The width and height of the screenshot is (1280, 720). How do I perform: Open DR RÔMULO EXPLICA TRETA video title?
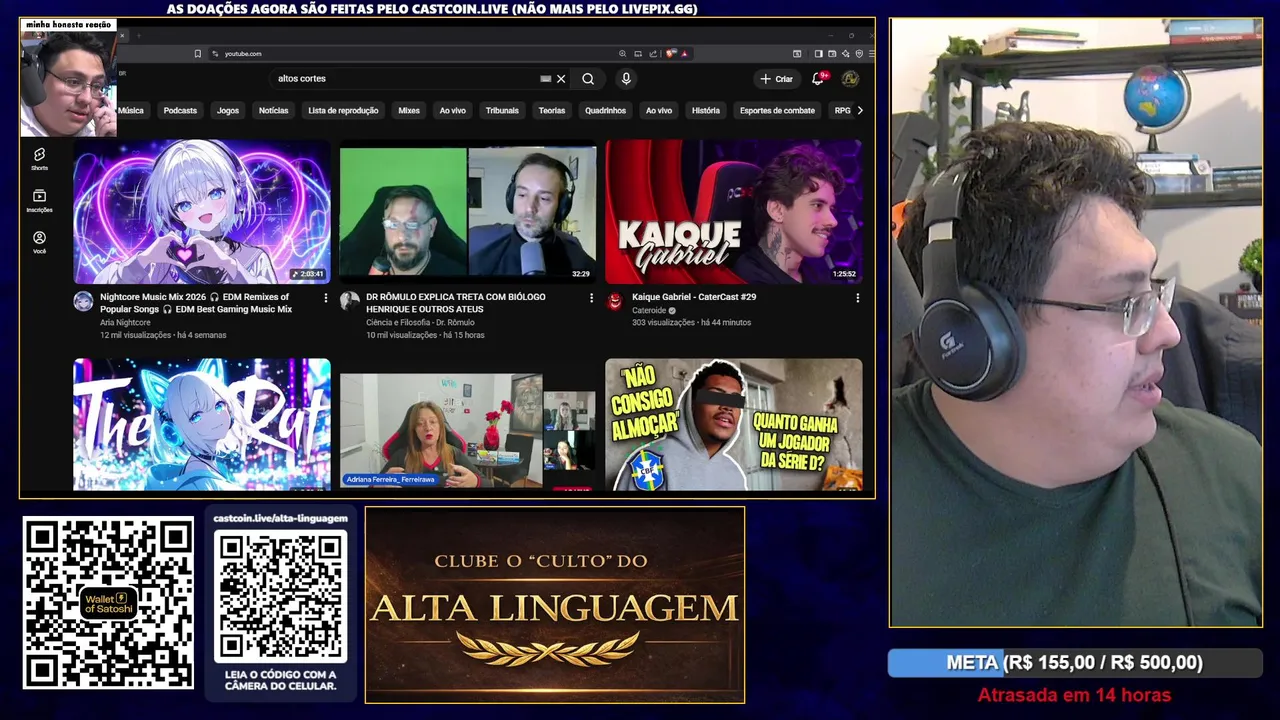tap(456, 303)
